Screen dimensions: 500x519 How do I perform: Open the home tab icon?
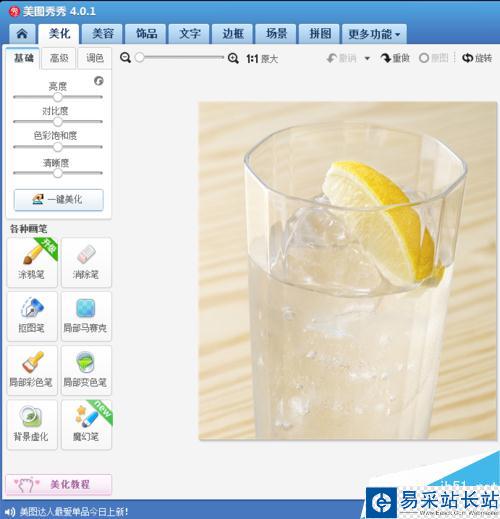tap(22, 34)
